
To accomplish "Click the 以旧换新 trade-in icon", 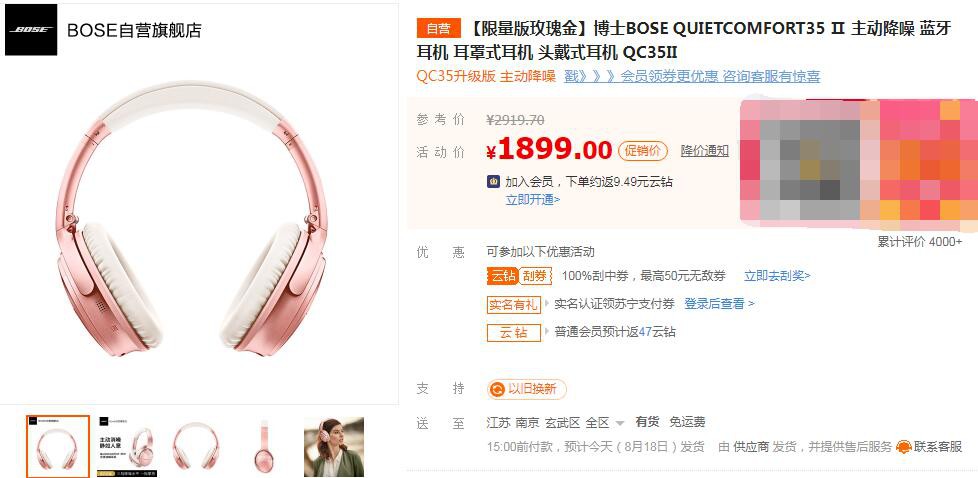I will pos(497,389).
